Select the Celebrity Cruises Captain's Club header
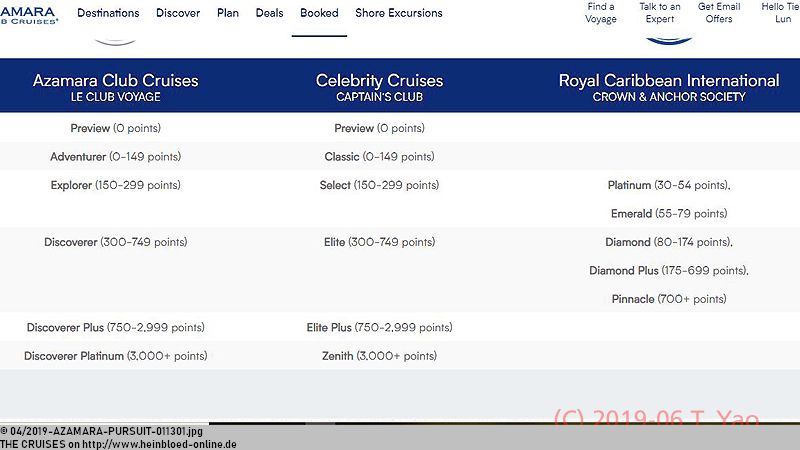Image resolution: width=800 pixels, height=450 pixels. click(379, 87)
